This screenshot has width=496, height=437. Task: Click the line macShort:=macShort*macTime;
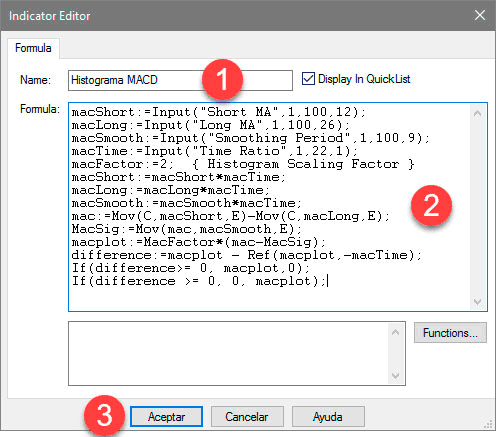pyautogui.click(x=179, y=177)
